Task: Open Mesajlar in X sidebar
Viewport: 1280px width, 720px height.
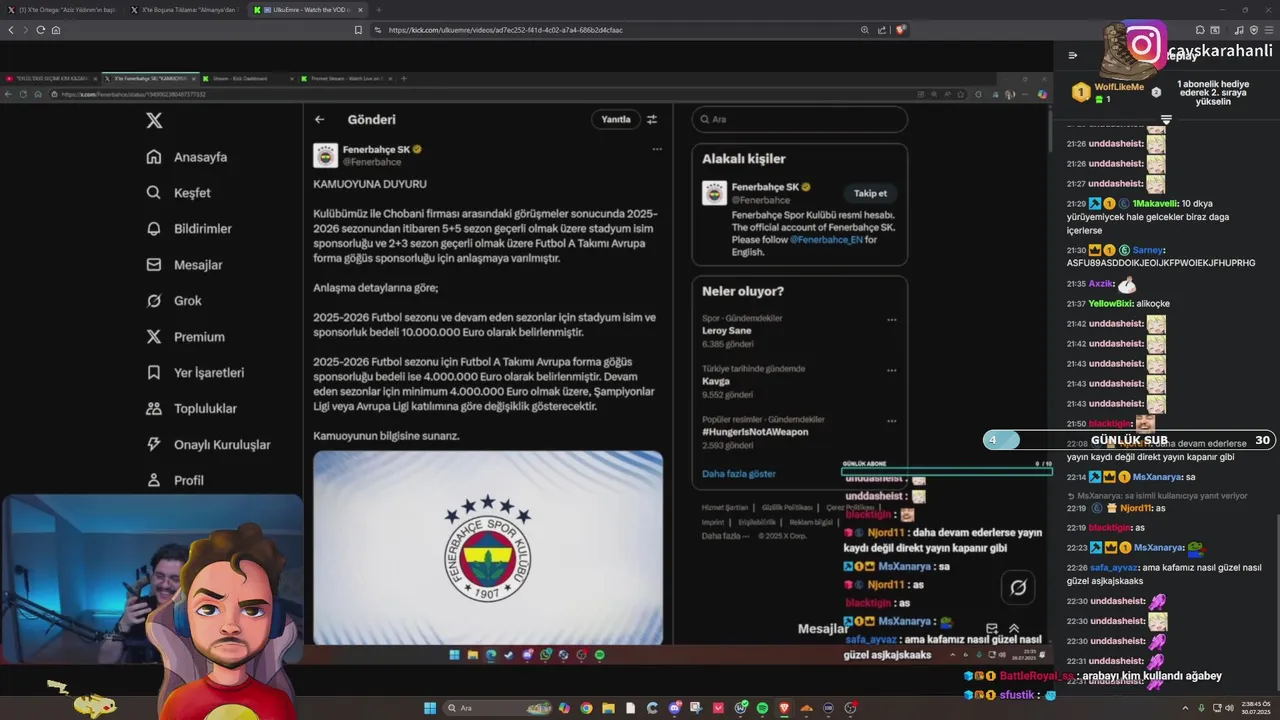Action: click(184, 265)
